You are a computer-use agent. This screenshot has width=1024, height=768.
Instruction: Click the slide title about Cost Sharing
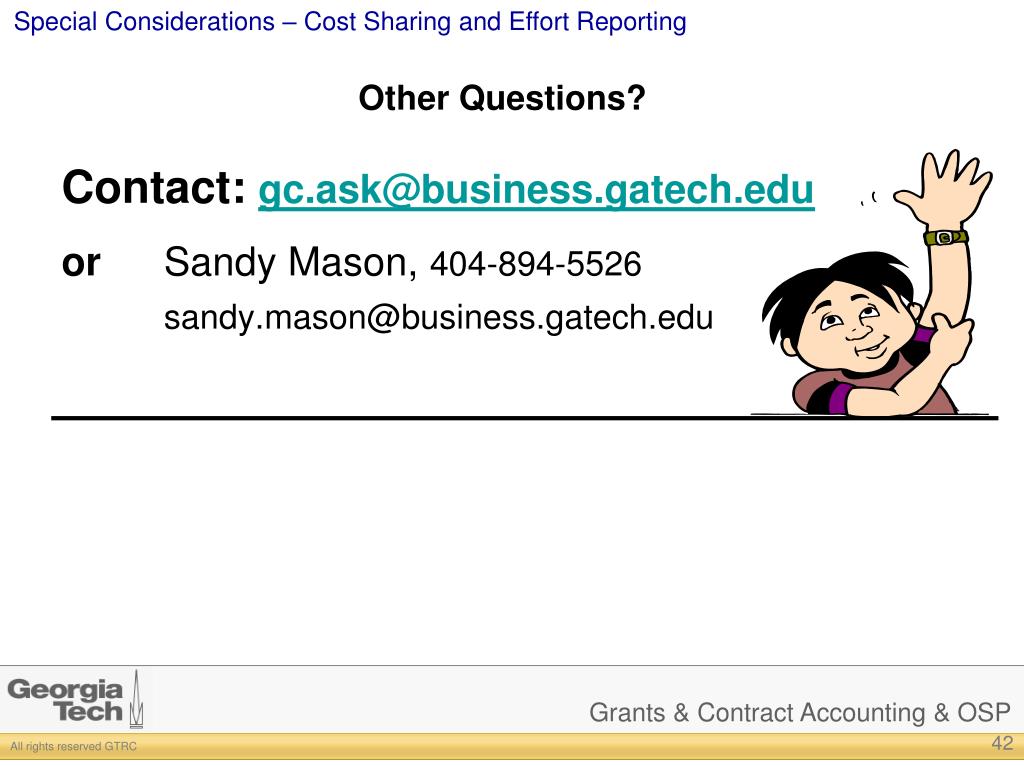coord(350,22)
